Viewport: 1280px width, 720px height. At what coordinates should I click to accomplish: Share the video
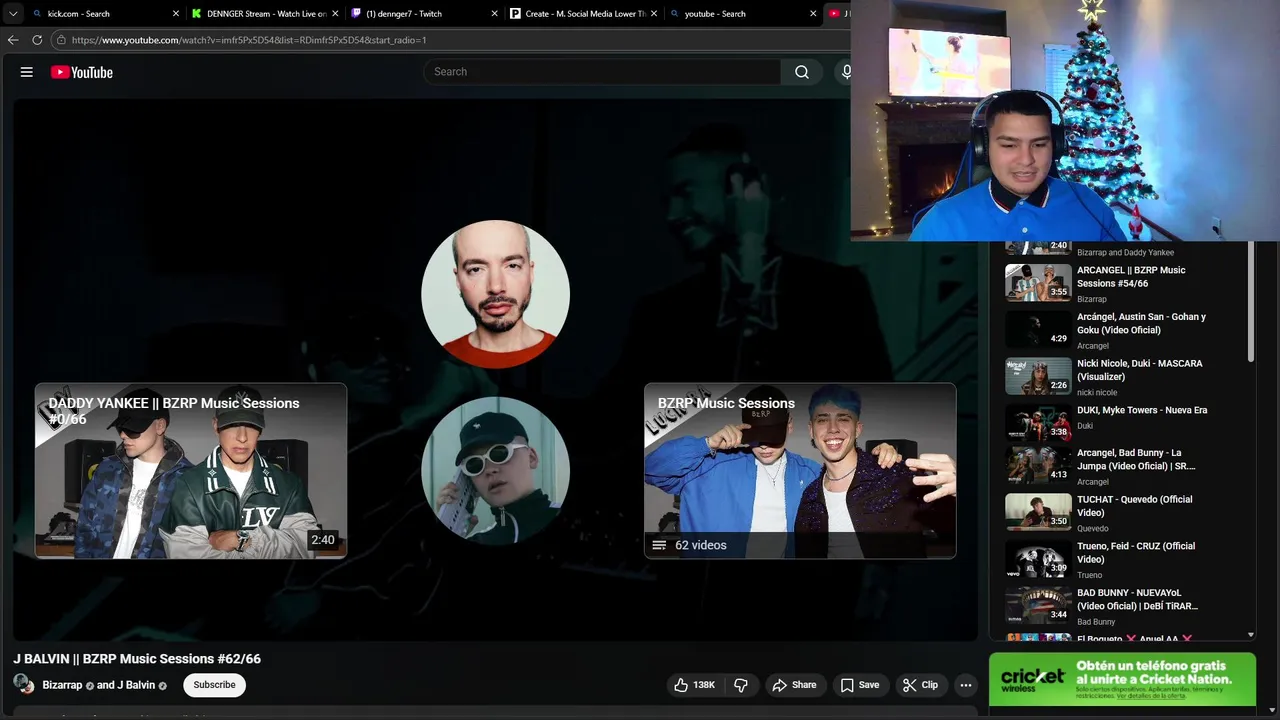[795, 685]
